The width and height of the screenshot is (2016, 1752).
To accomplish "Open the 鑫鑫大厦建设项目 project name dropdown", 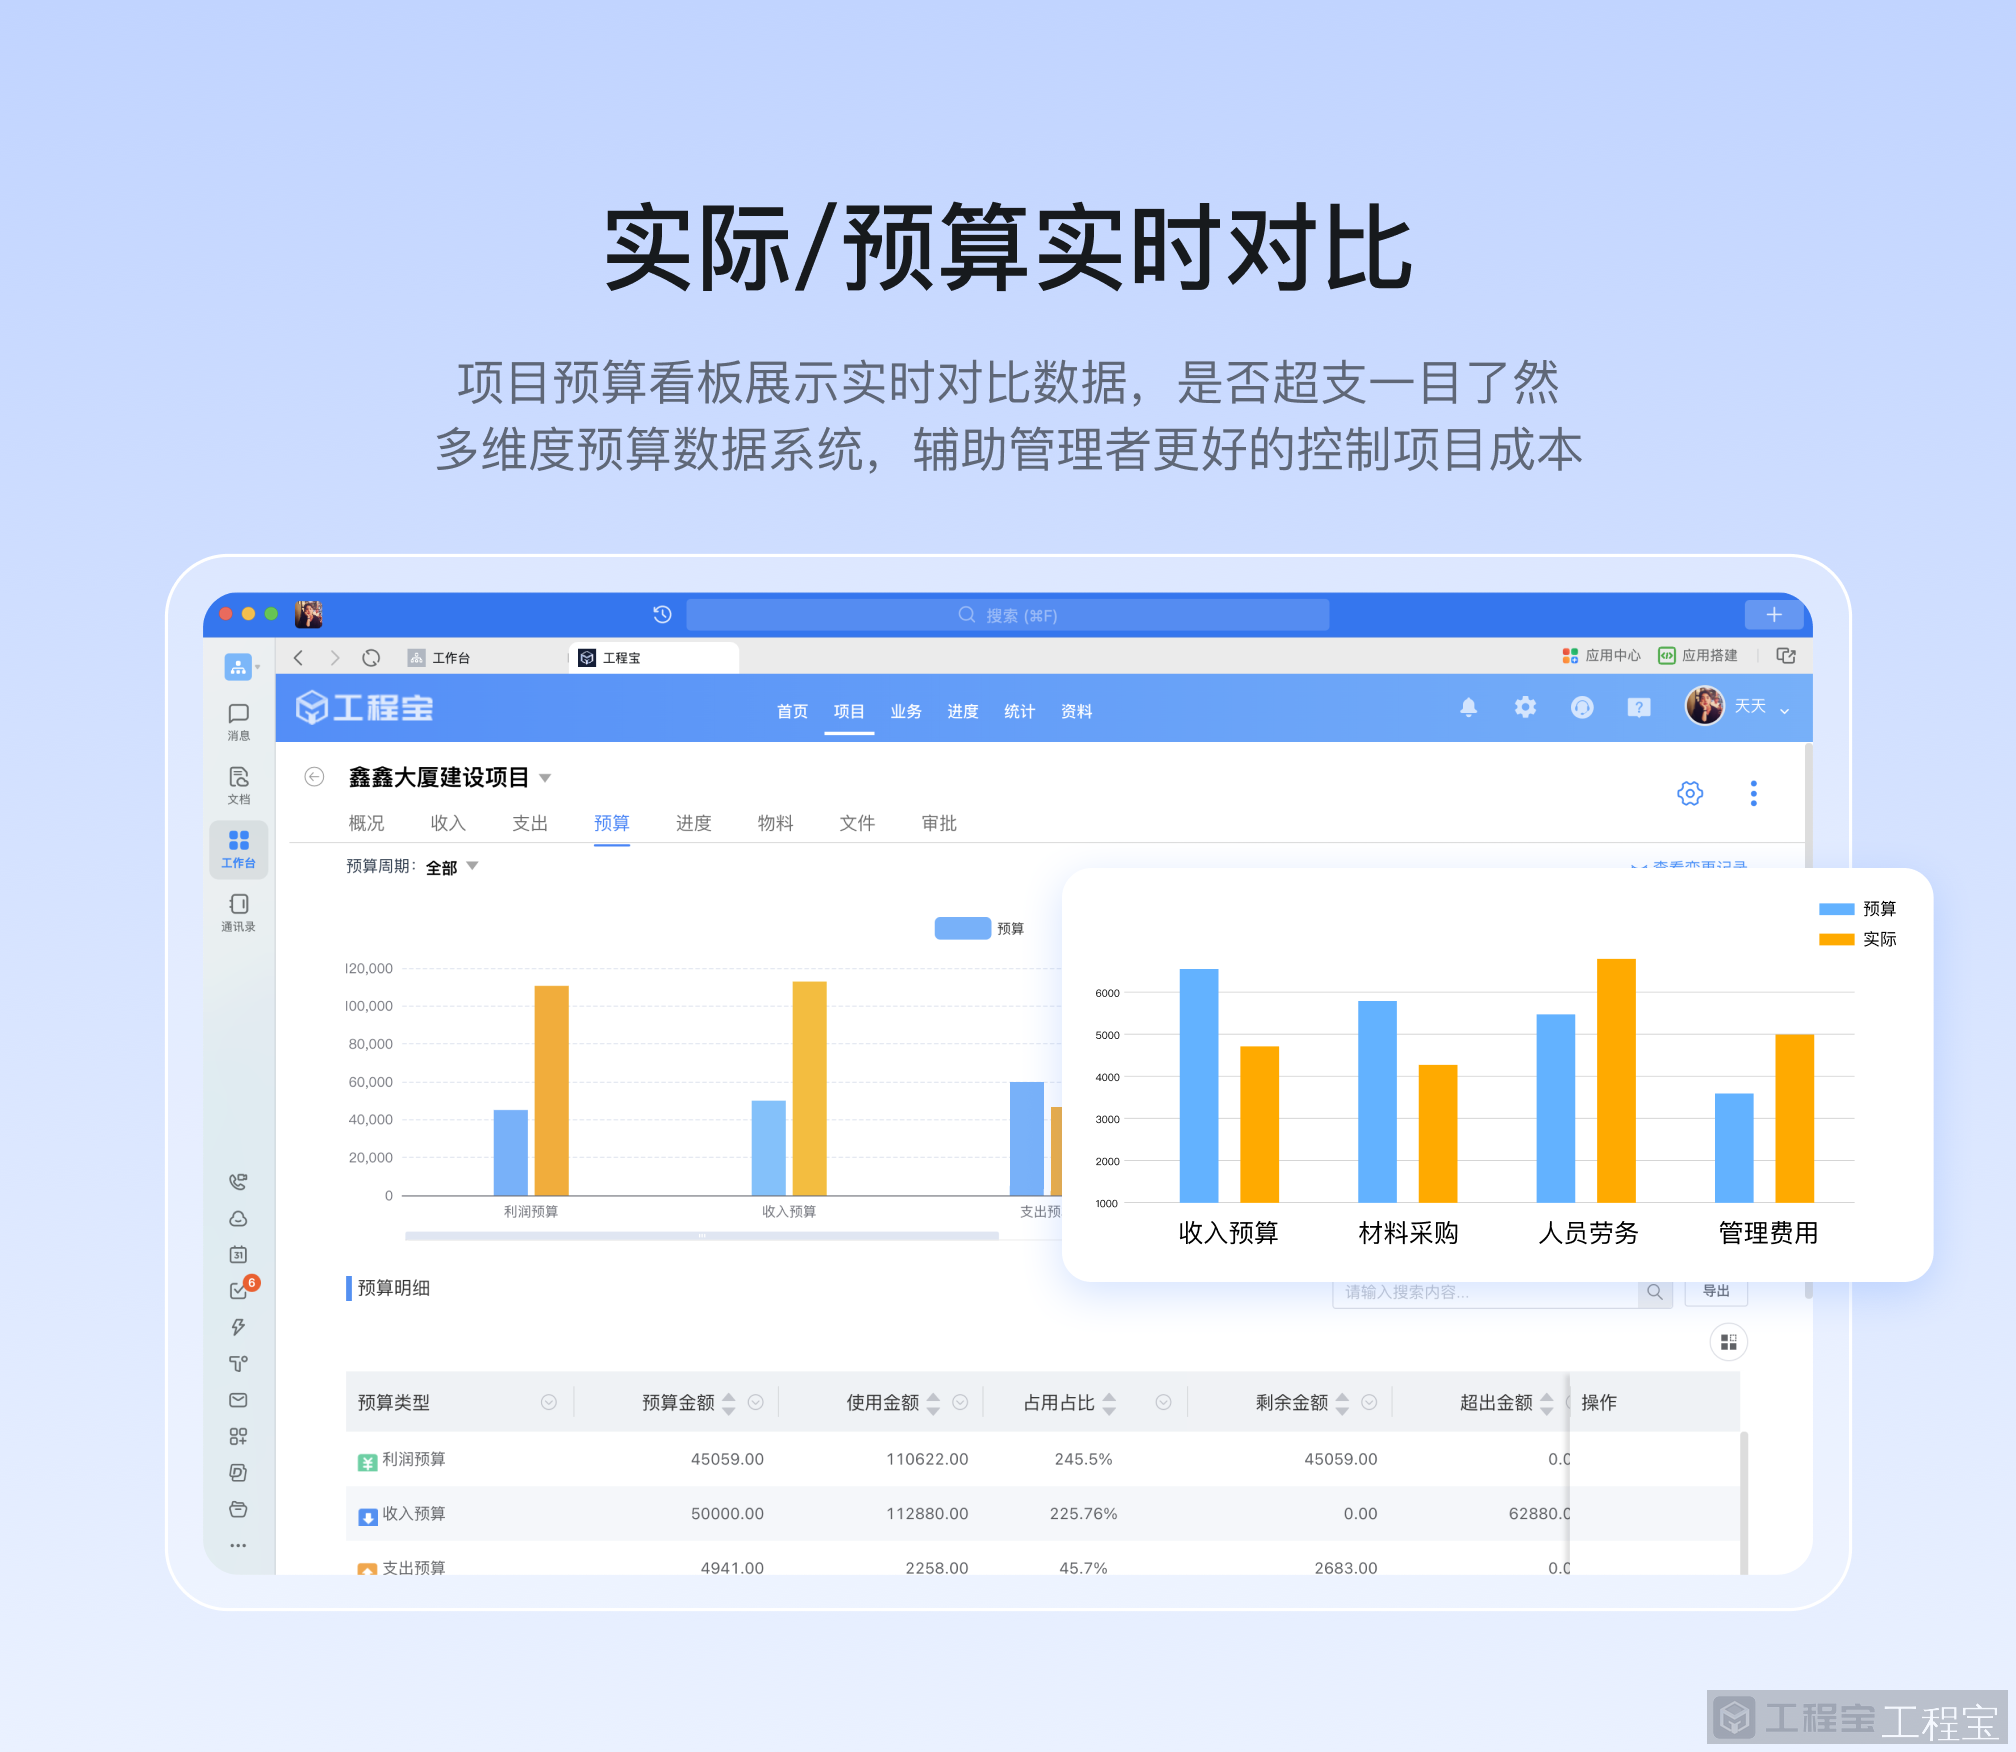I will 545,777.
